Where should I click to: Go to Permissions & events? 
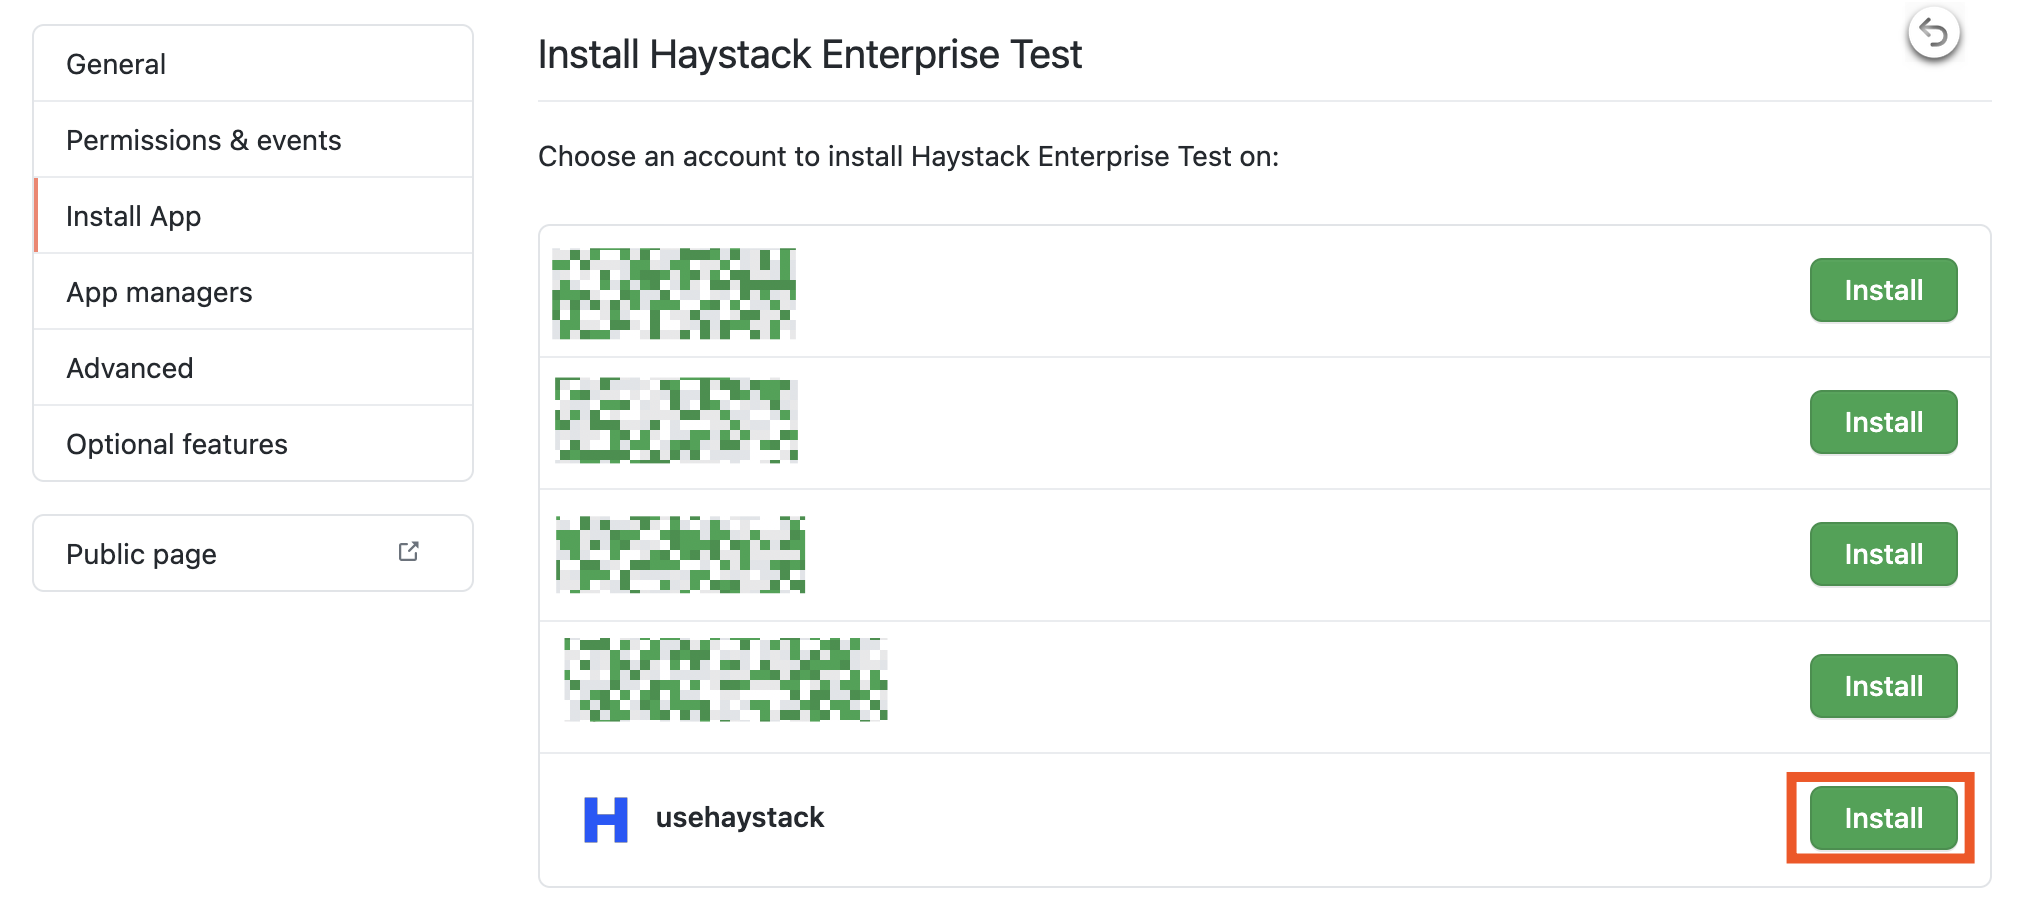(204, 140)
